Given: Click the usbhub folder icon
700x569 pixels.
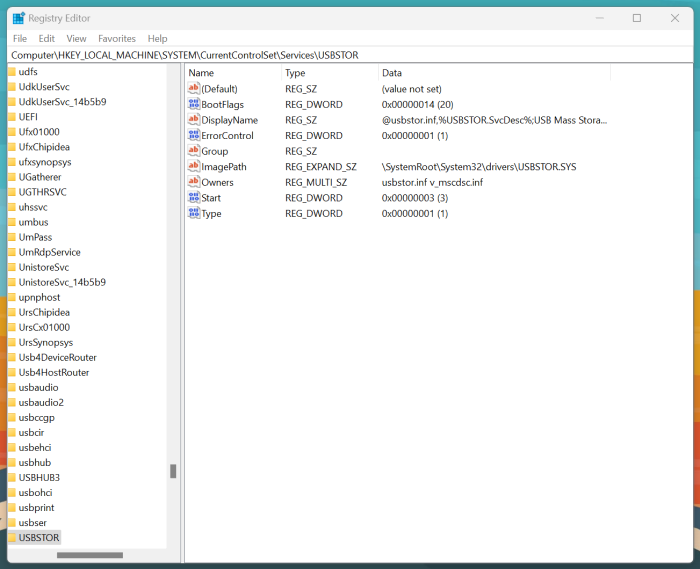Looking at the screenshot, I should 12,462.
